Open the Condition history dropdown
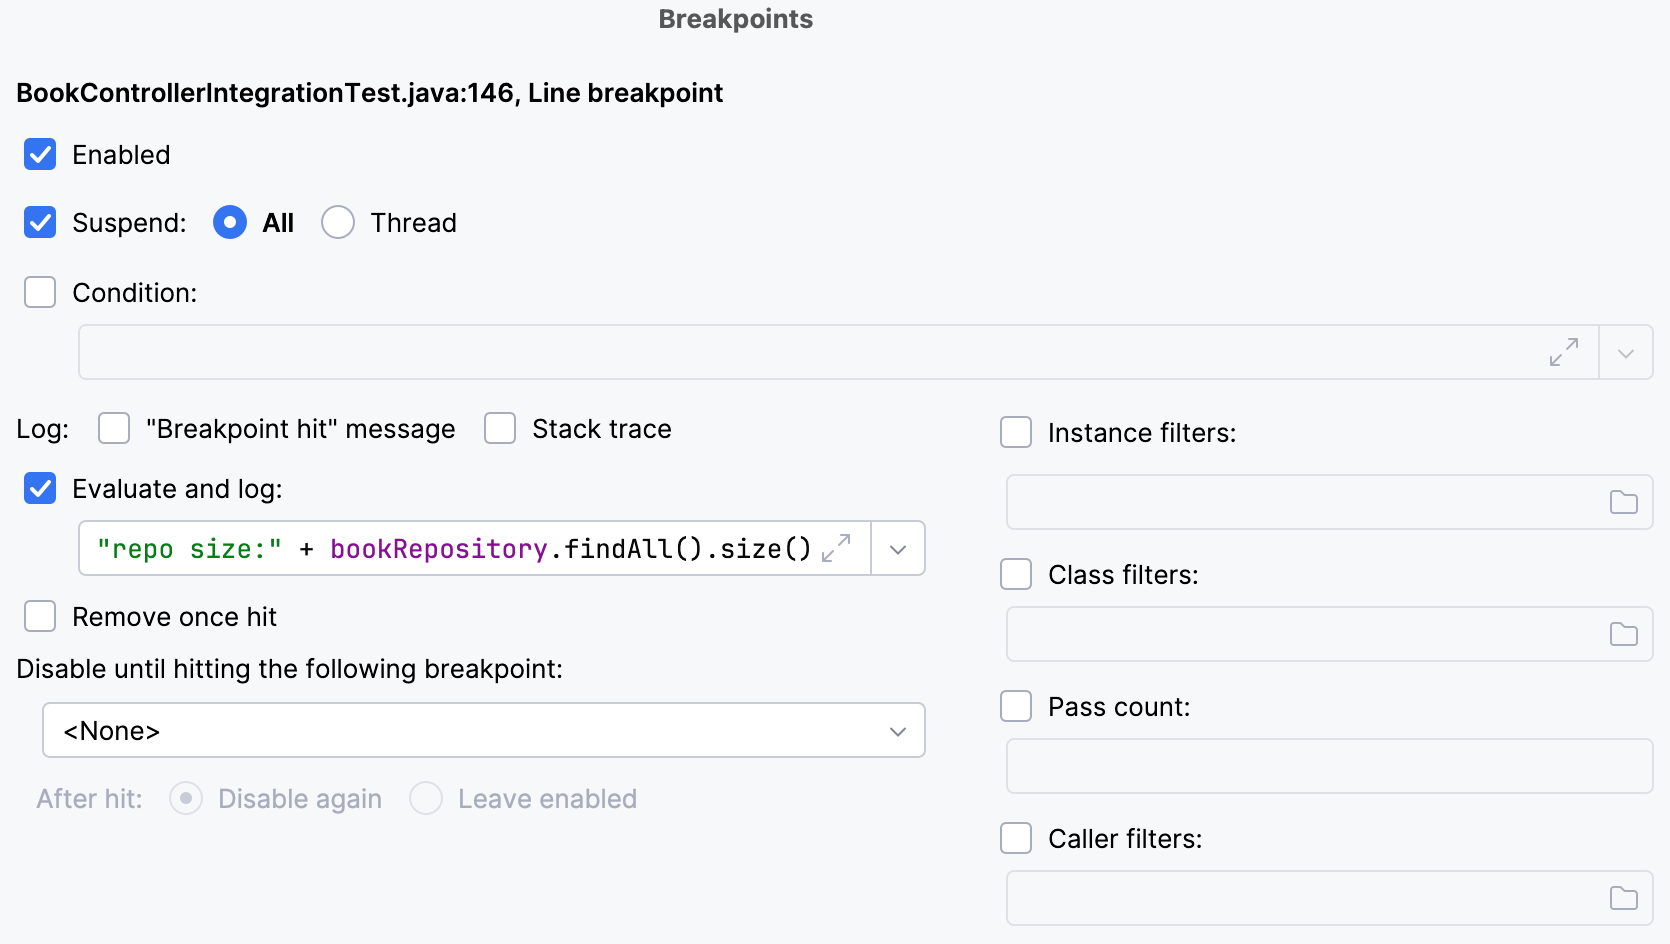The width and height of the screenshot is (1670, 944). [x=1626, y=352]
